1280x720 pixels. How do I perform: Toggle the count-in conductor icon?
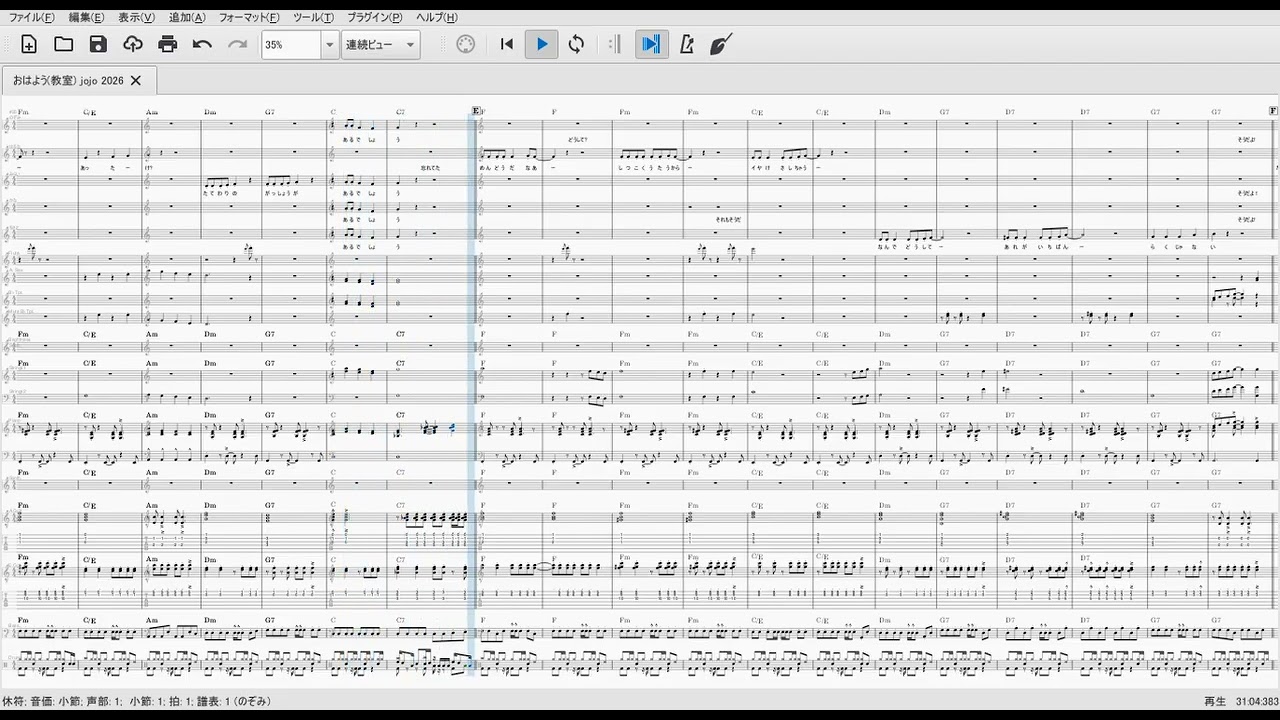721,44
